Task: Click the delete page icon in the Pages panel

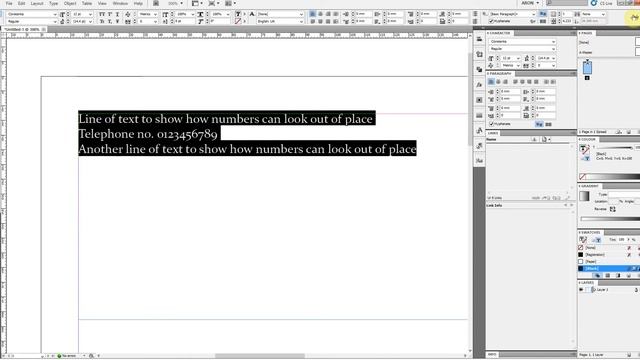Action: pos(638,132)
